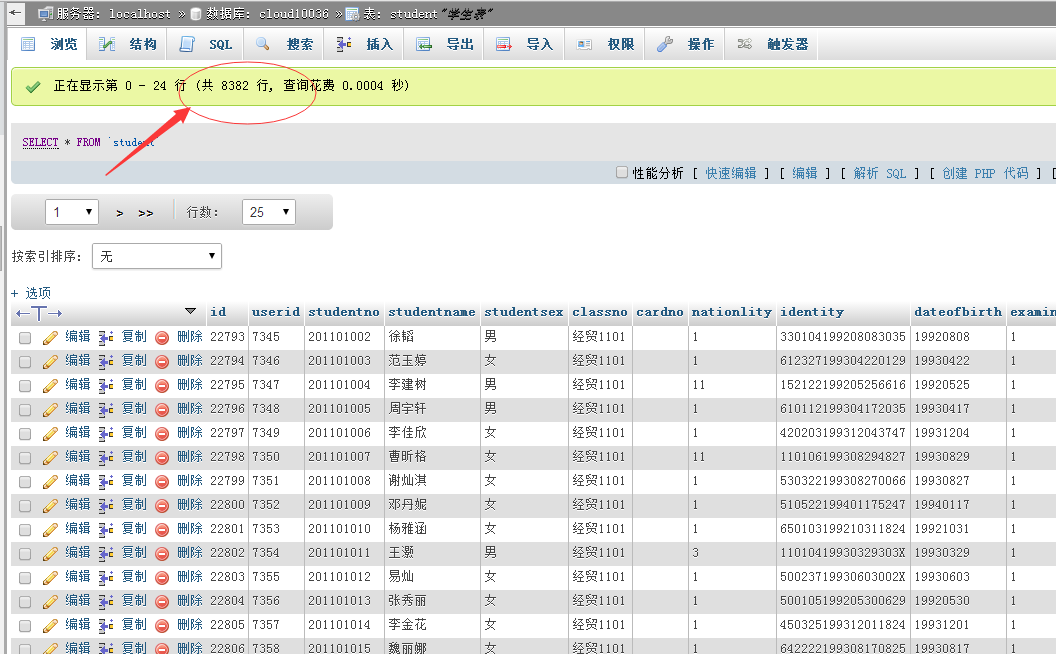Click the copy icon for row 22794

pyautogui.click(x=106, y=362)
